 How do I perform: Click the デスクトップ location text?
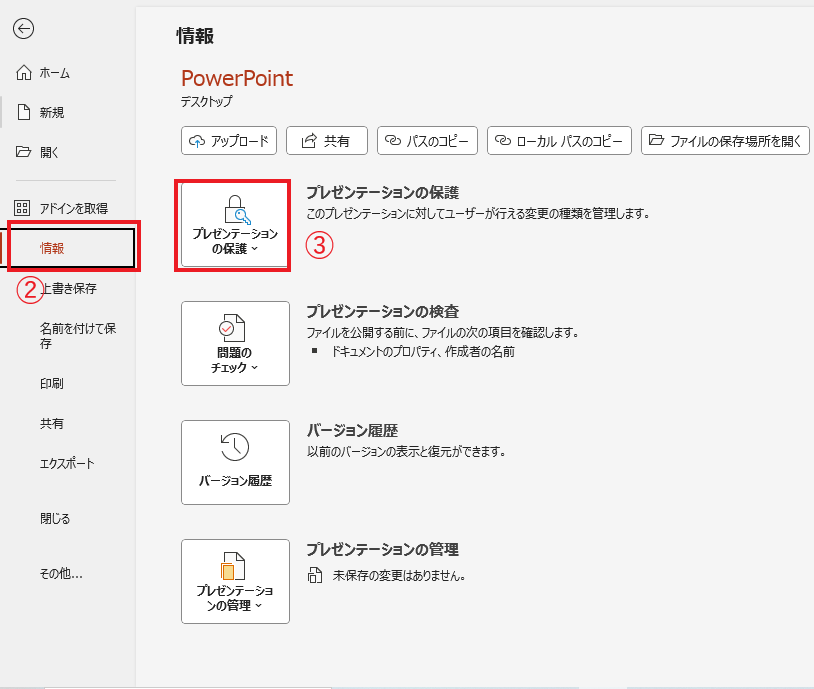pos(206,101)
